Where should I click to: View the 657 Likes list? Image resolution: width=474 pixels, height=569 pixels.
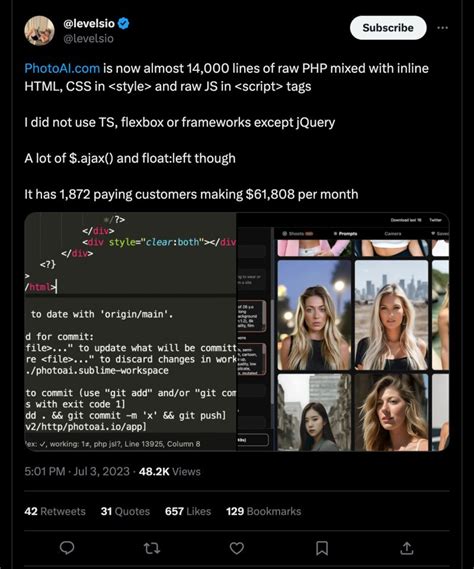point(188,511)
